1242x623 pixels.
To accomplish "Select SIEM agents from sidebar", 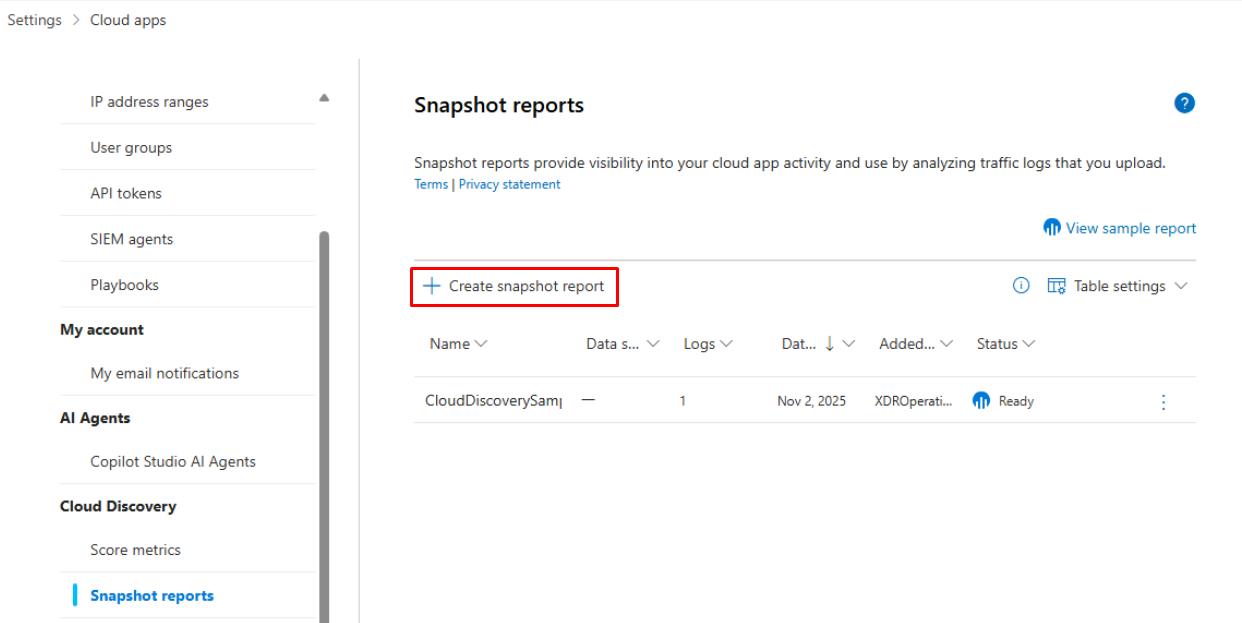I will [131, 239].
